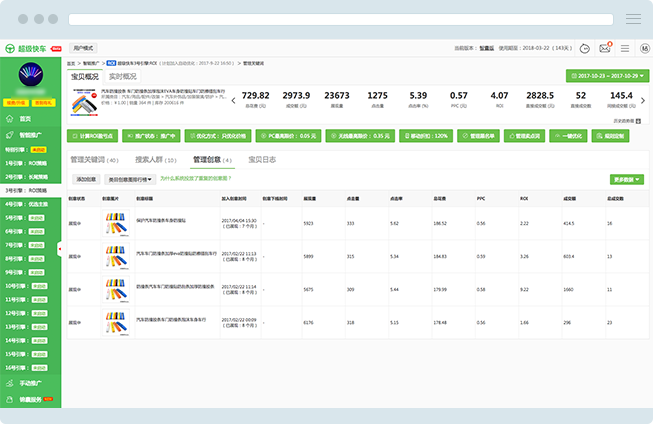Screen dimensions: 653x424
Task: Expand the 更多数据 dropdown
Action: pyautogui.click(x=626, y=179)
